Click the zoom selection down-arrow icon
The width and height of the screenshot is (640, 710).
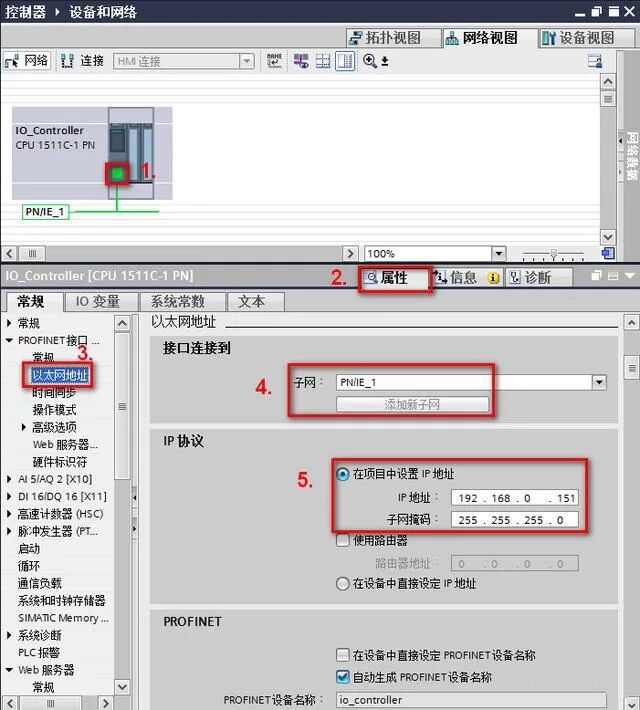click(385, 61)
